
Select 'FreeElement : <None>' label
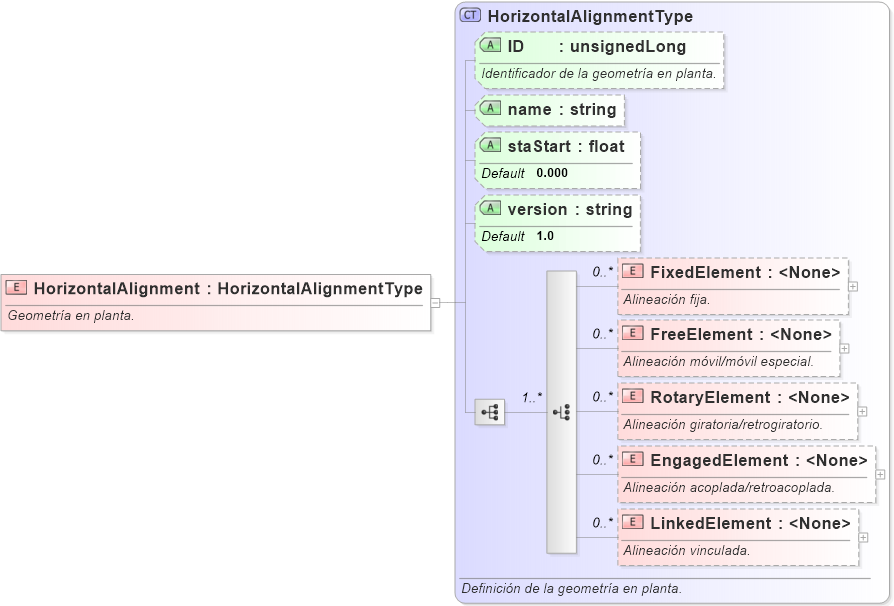(x=741, y=335)
